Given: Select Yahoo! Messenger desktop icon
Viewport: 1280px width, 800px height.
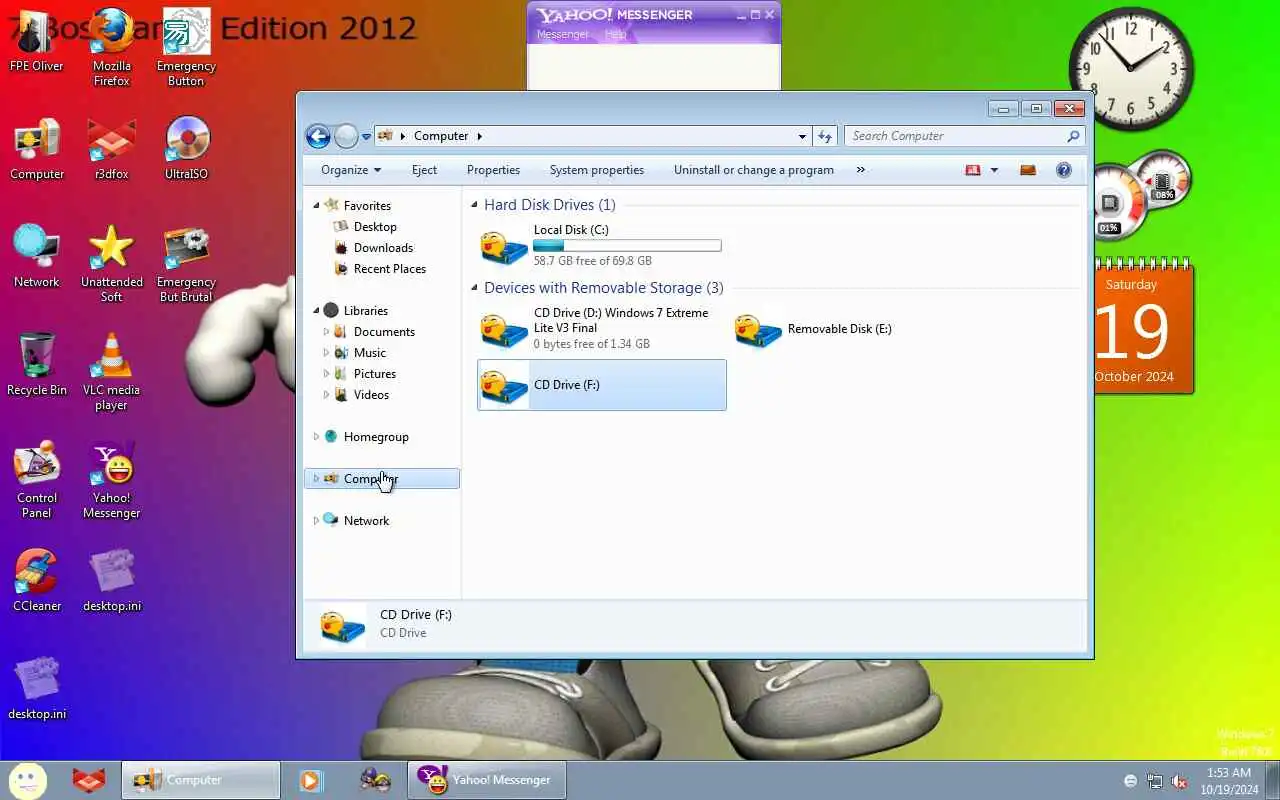Looking at the screenshot, I should 111,480.
